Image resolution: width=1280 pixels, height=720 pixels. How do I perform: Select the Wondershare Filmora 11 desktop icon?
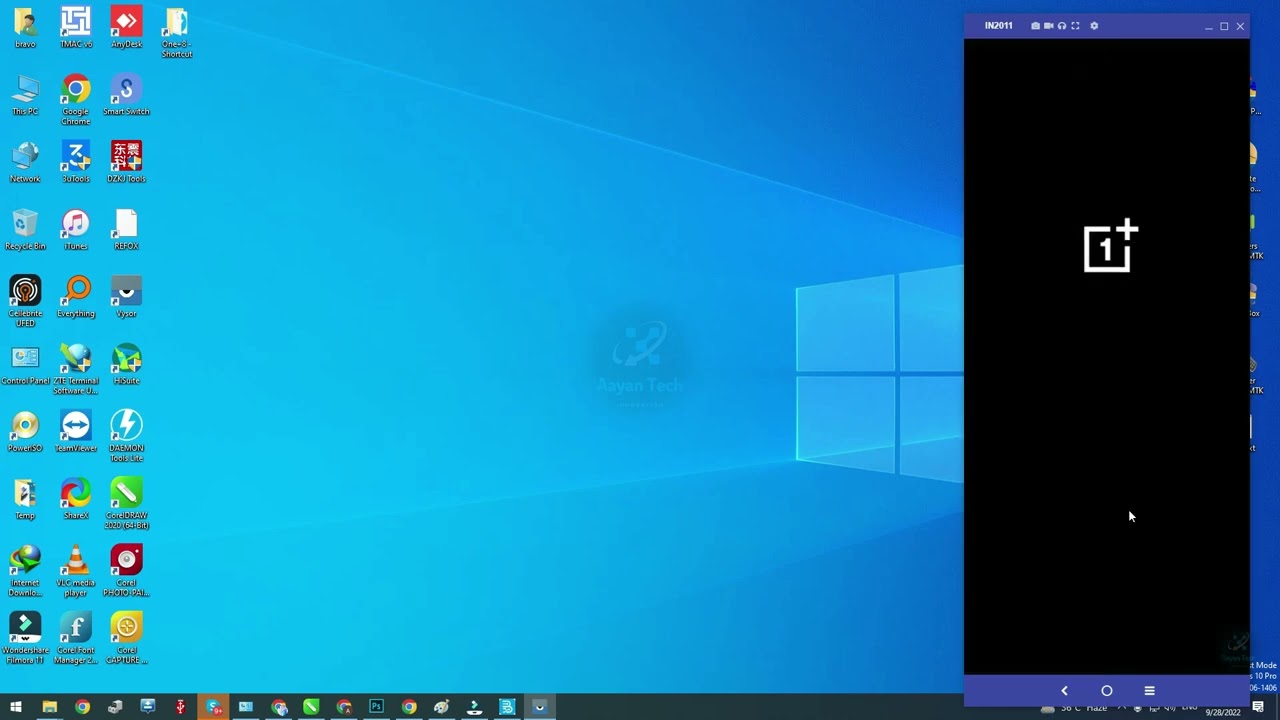pyautogui.click(x=25, y=638)
